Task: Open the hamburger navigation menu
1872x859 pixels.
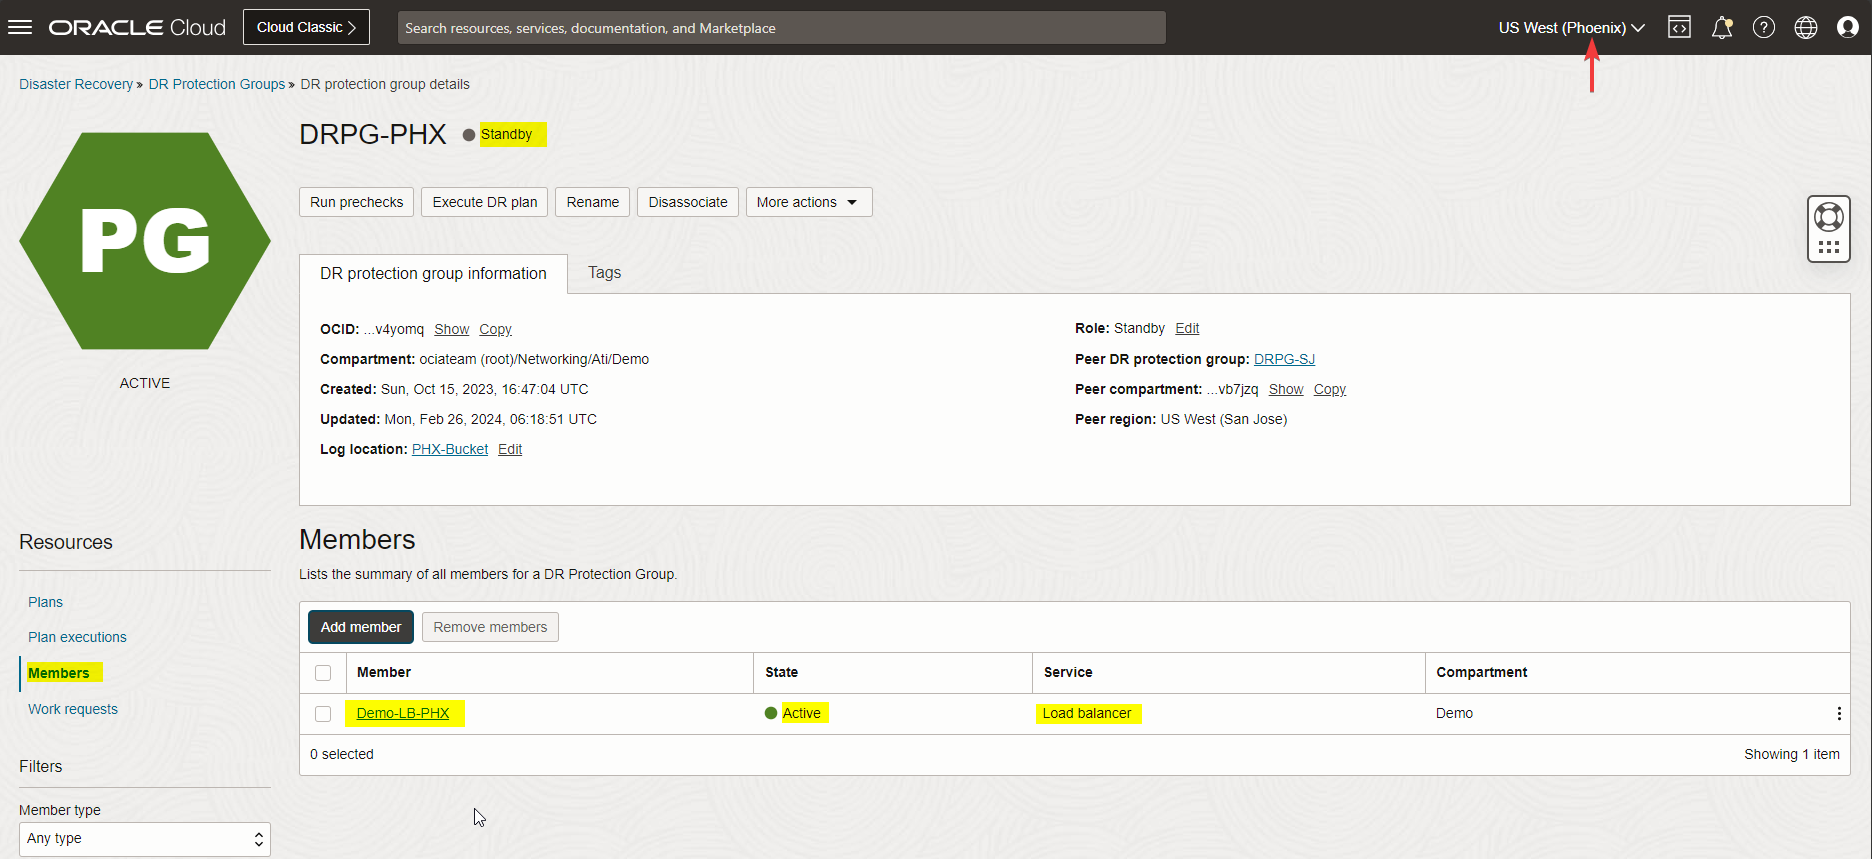Action: coord(20,27)
